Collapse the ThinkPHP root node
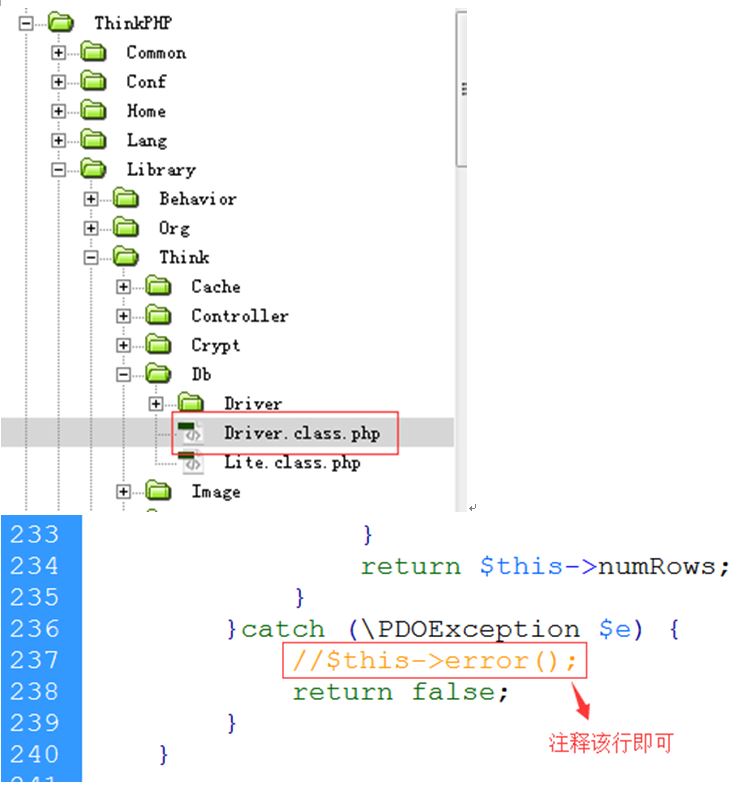Image resolution: width=754 pixels, height=787 pixels. click(26, 23)
